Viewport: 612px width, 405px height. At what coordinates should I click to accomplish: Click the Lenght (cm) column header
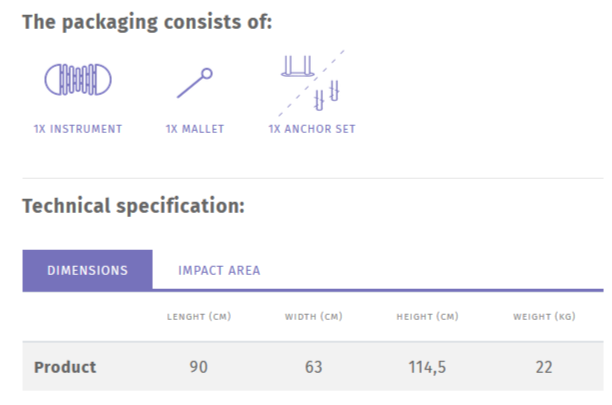[x=198, y=317]
